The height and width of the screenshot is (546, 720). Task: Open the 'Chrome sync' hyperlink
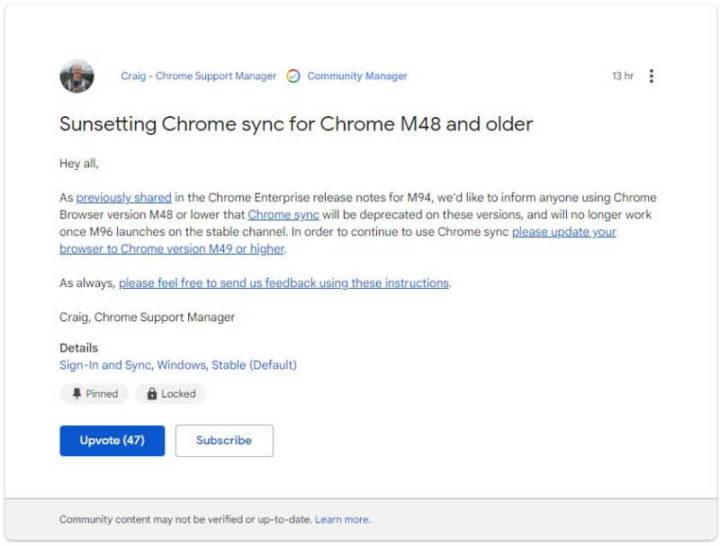283,214
